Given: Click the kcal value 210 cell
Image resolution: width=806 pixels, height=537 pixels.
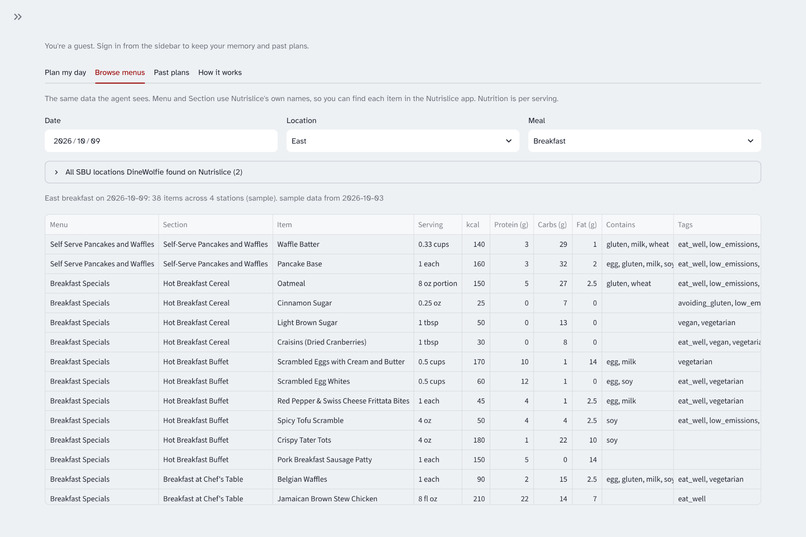Looking at the screenshot, I should click(x=475, y=497).
